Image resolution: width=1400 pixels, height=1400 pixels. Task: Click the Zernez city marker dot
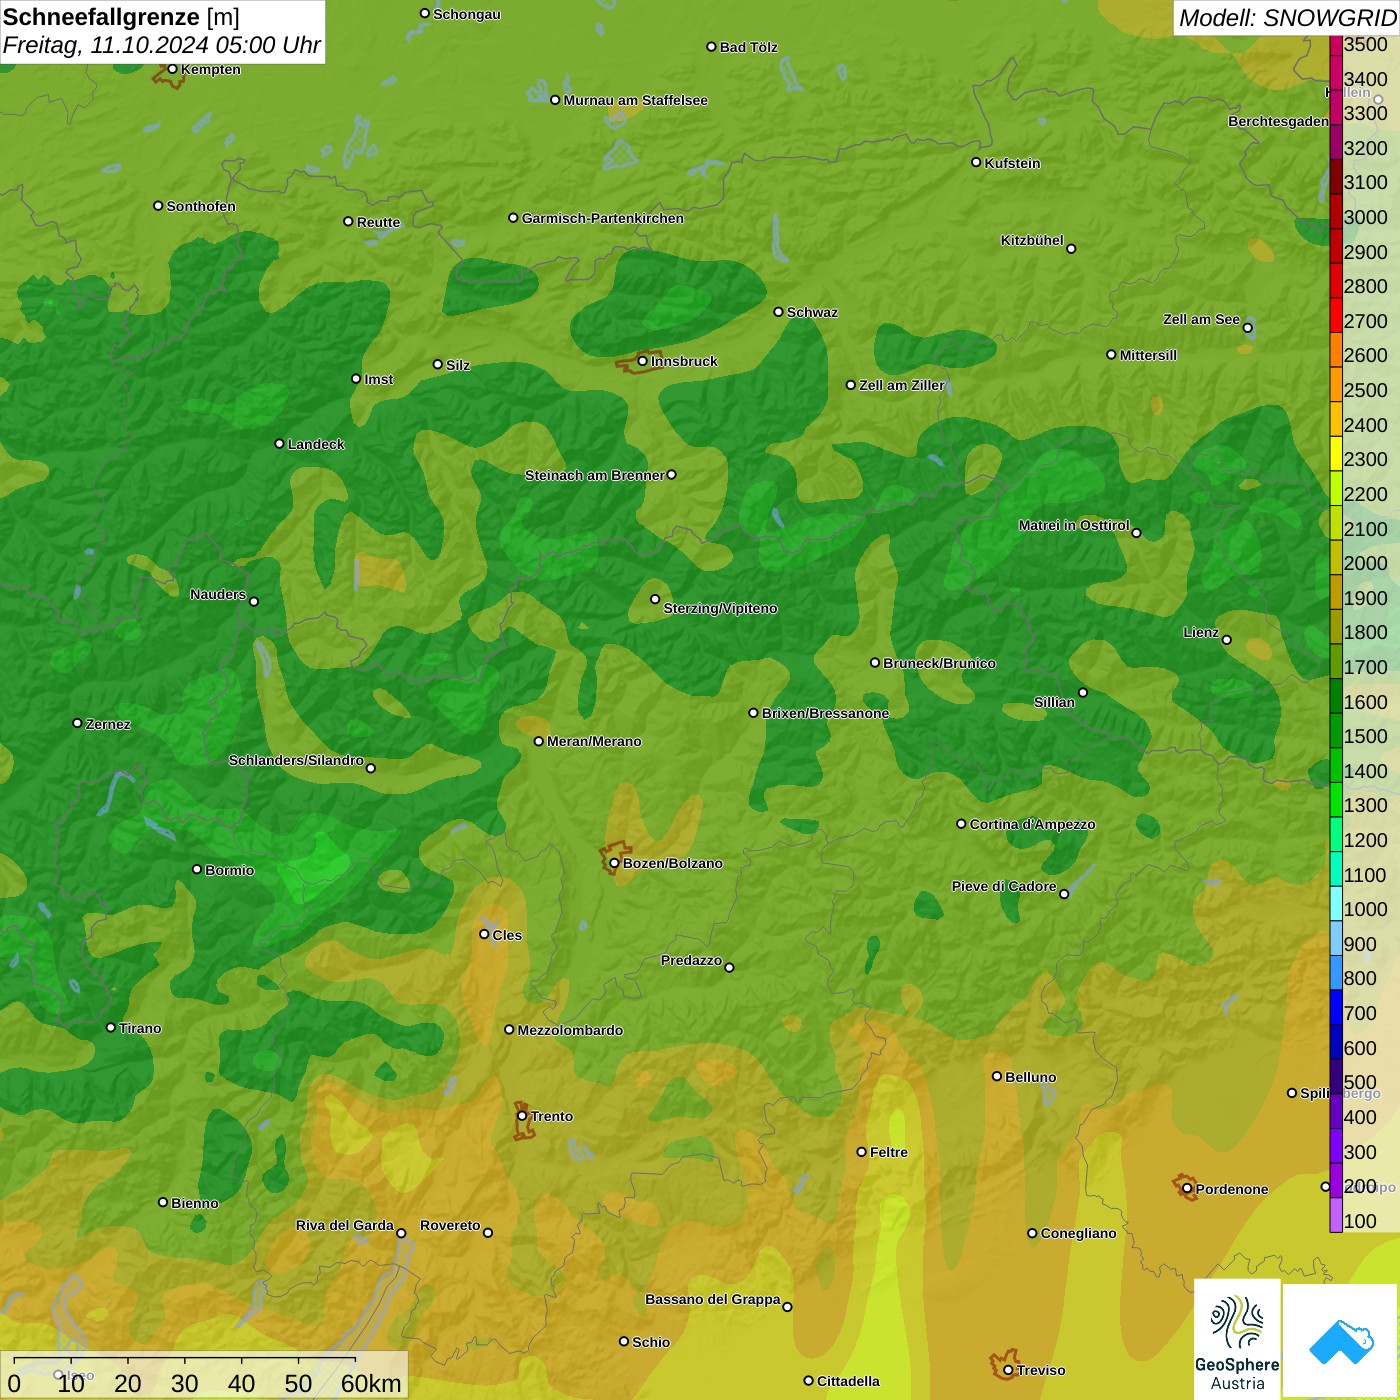[78, 723]
